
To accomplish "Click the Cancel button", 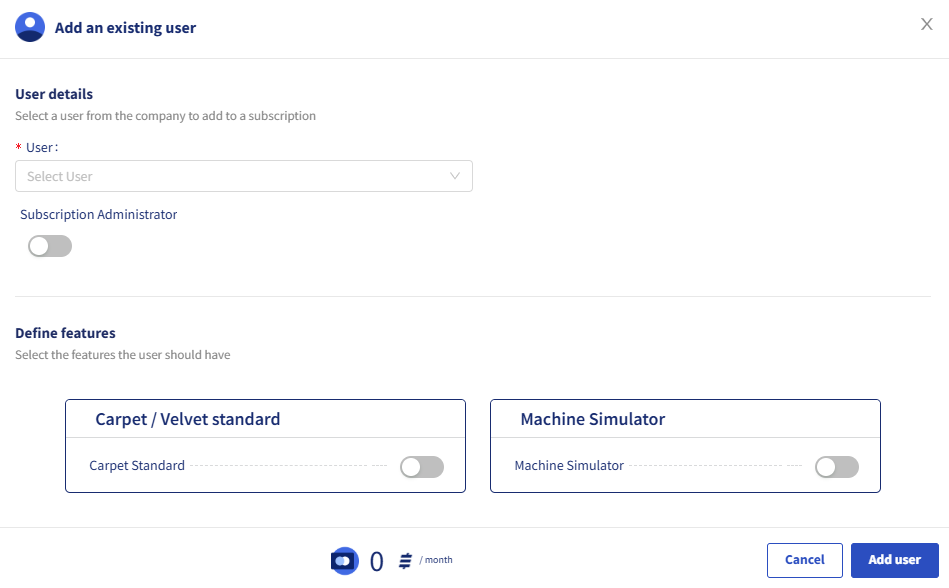I will pos(804,560).
